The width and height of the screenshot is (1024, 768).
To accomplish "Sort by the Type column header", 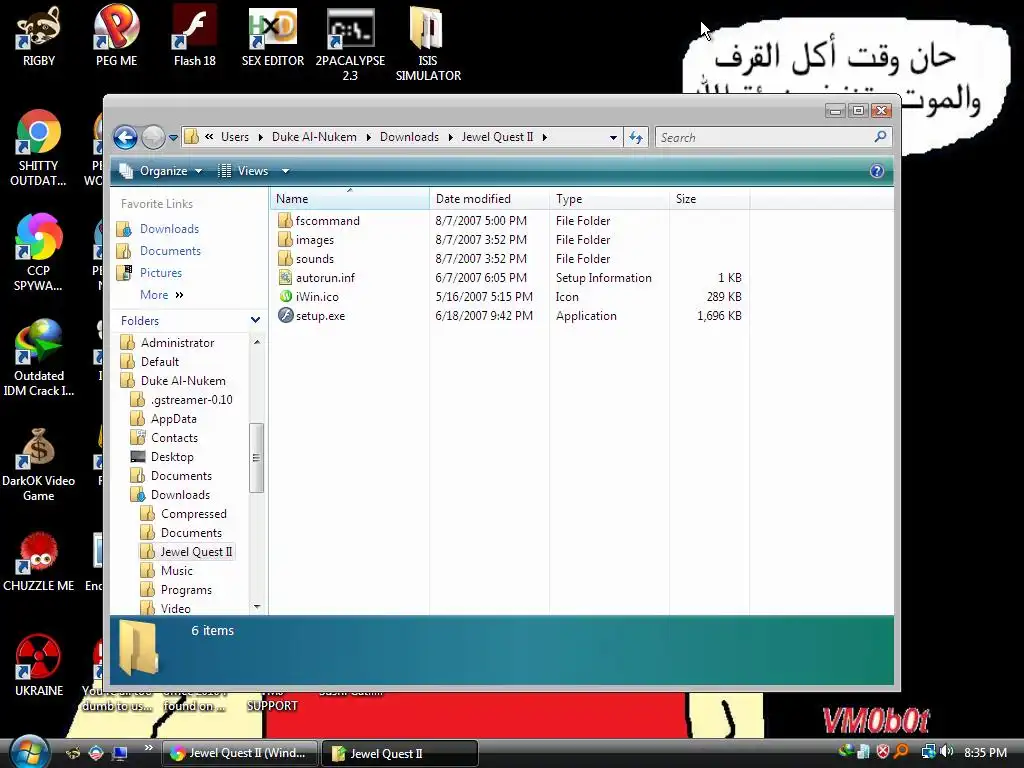I will coord(609,199).
